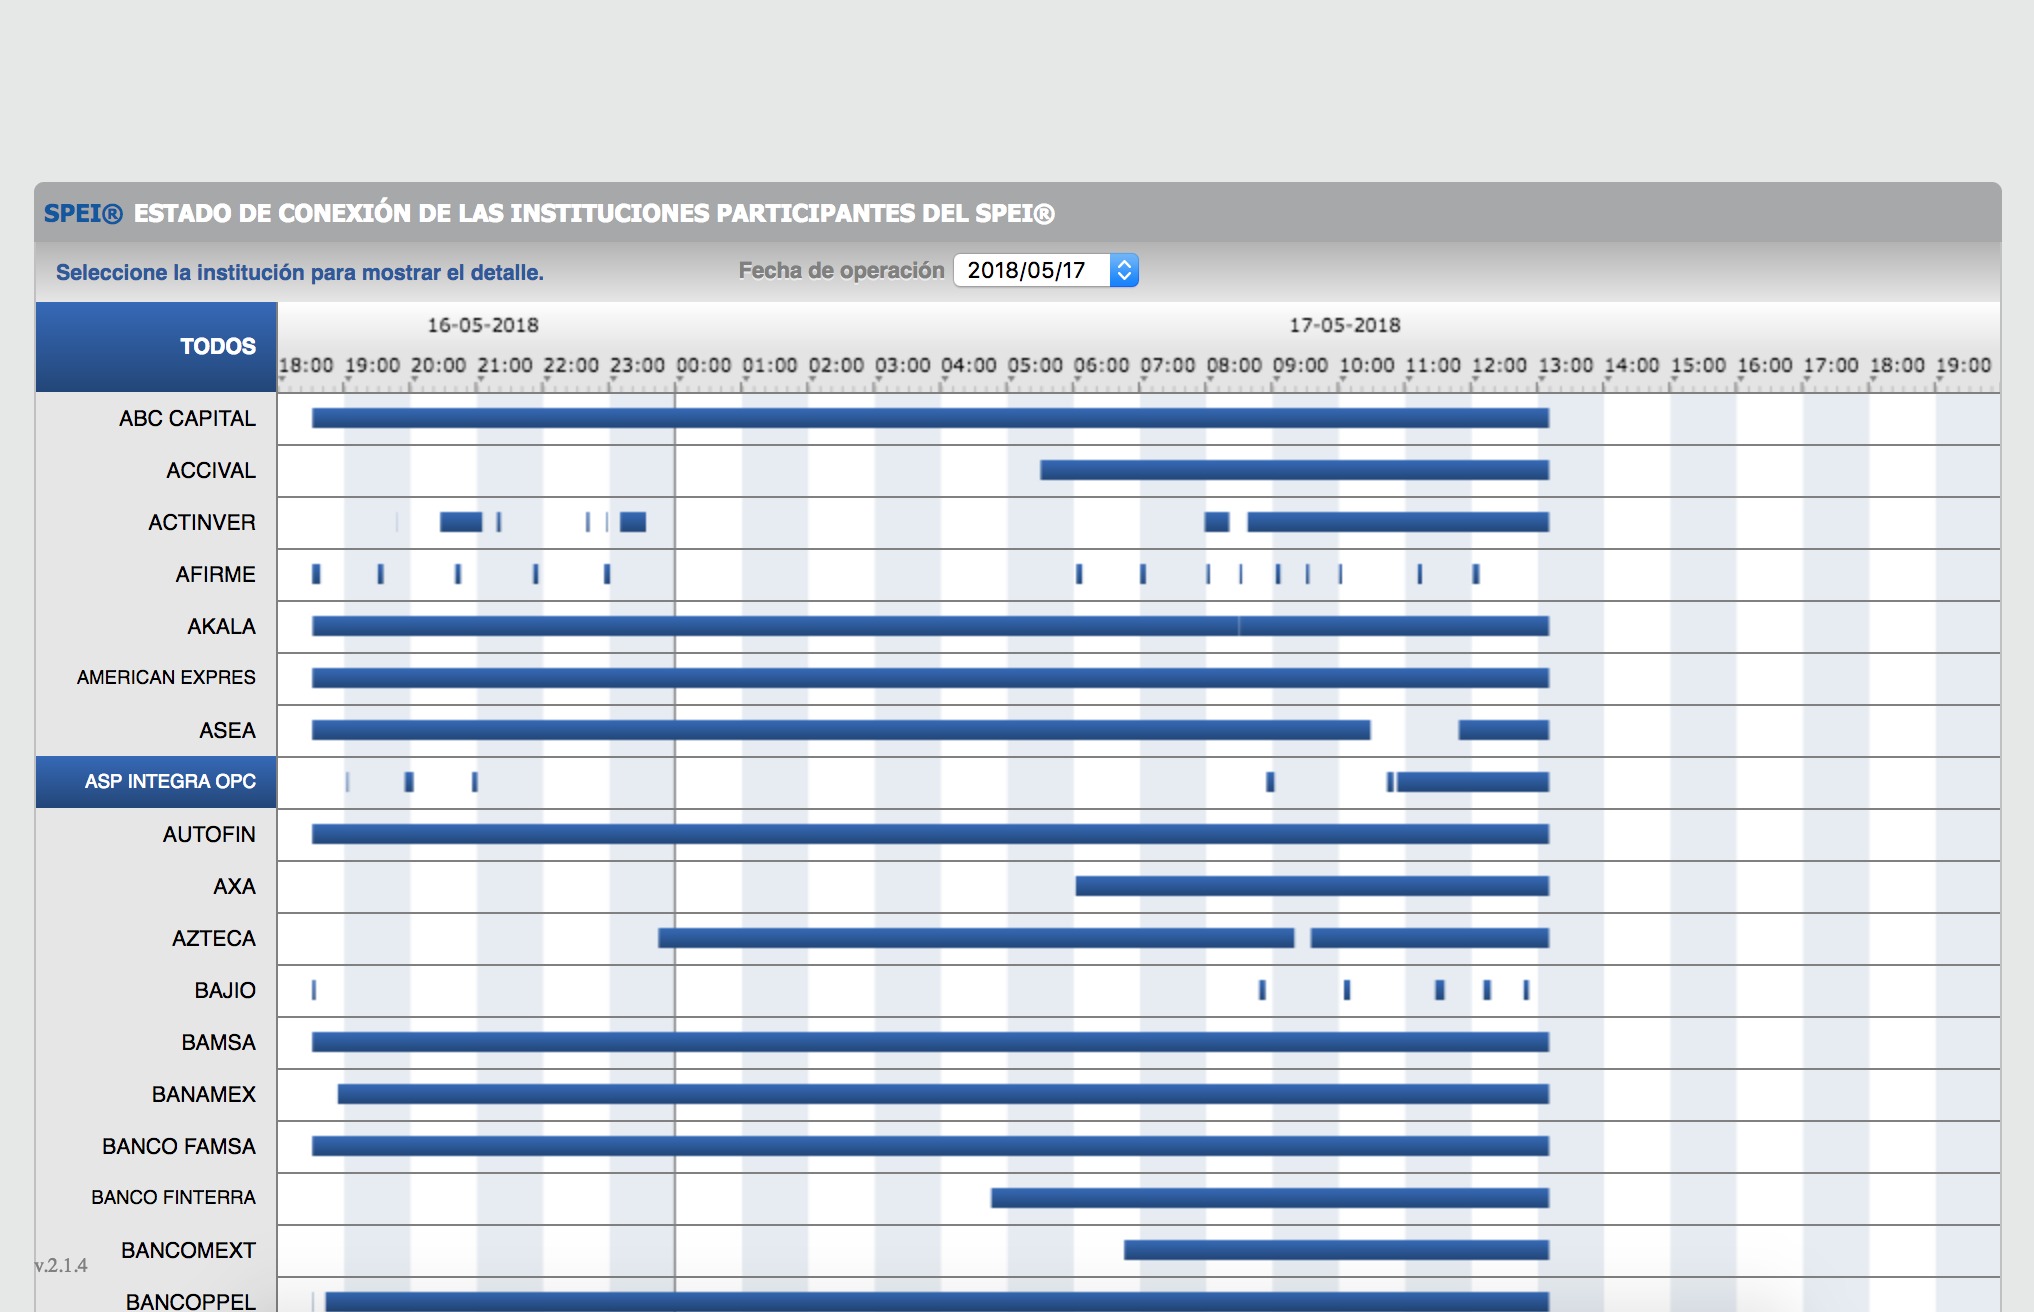Choose the ACTINVER institution
This screenshot has height=1312, width=2034.
(156, 522)
